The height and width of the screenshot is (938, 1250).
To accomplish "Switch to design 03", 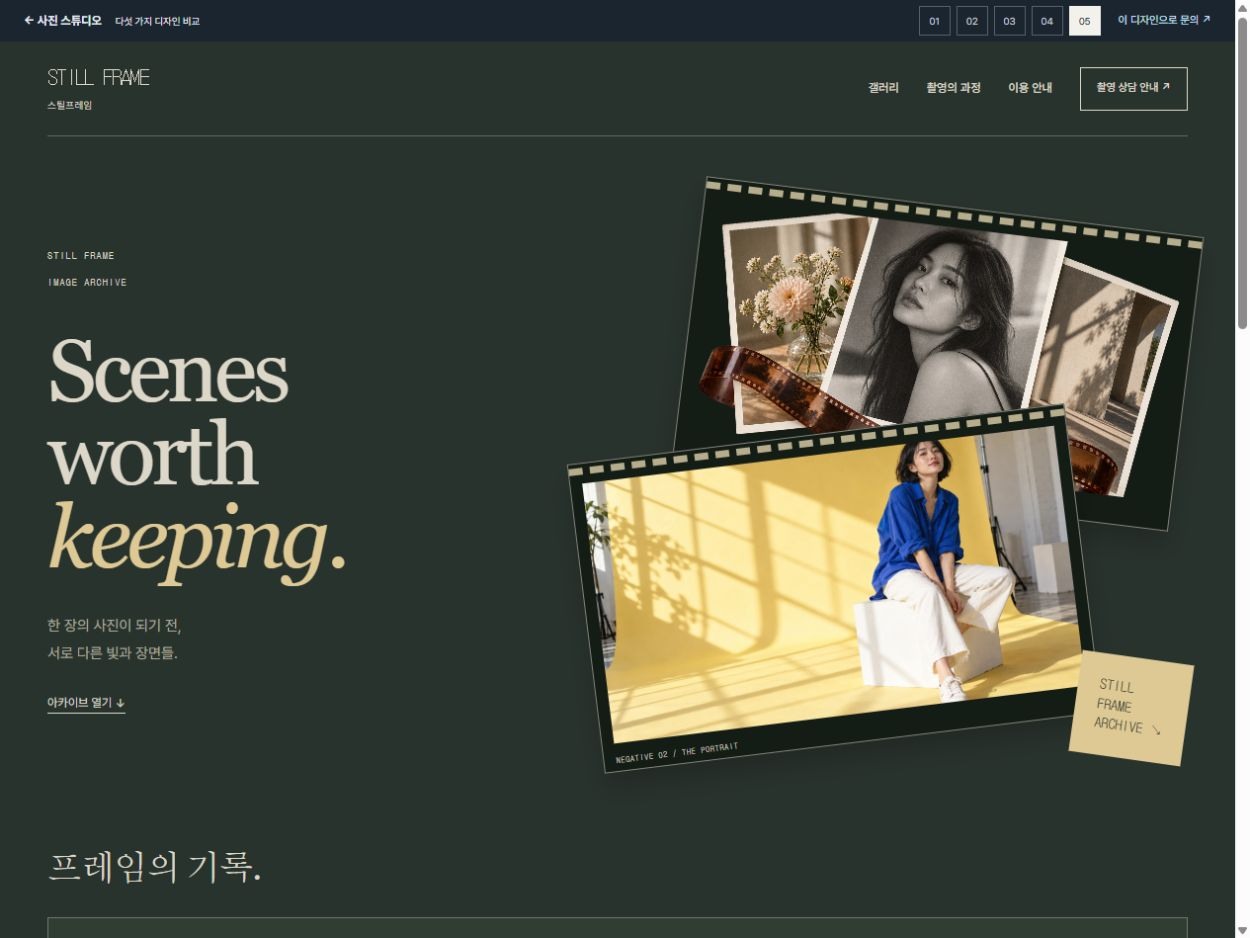I will click(x=1010, y=21).
